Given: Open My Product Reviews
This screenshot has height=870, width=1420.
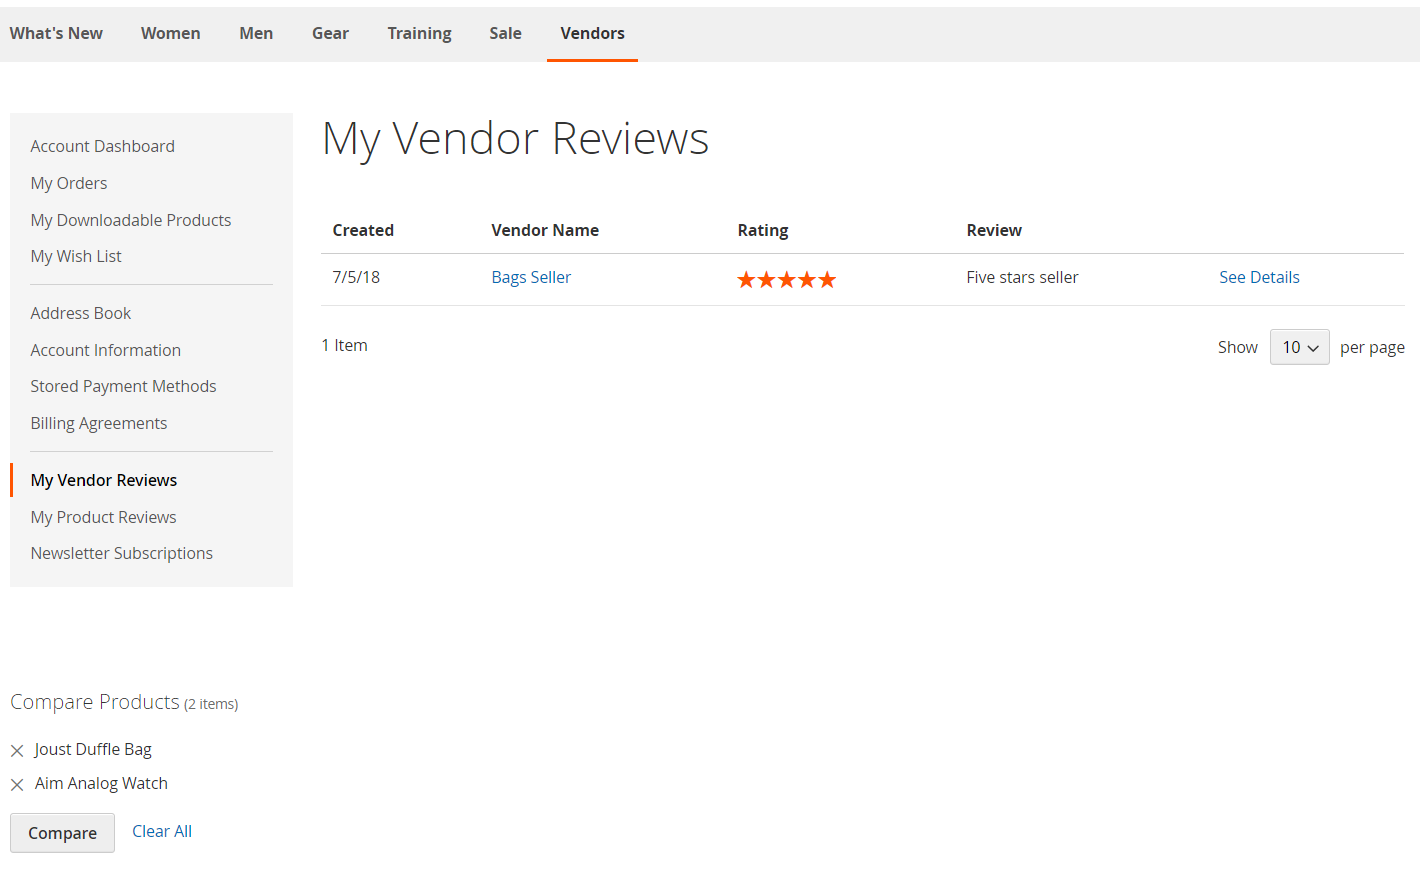Looking at the screenshot, I should point(103,517).
